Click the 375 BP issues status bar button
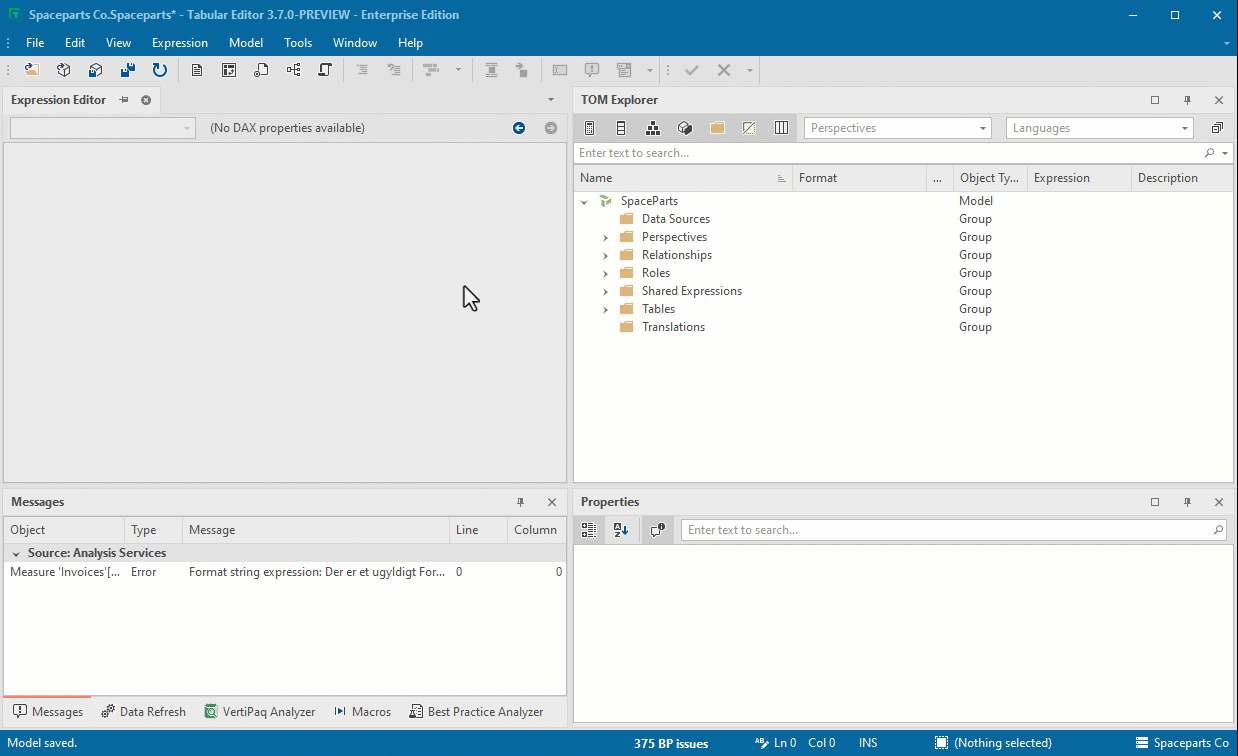The image size is (1238, 756). click(670, 743)
